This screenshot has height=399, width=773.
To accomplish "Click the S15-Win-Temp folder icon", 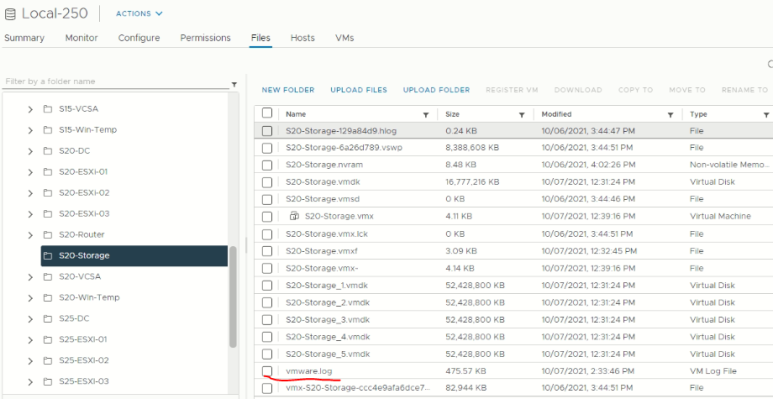I will coord(47,130).
